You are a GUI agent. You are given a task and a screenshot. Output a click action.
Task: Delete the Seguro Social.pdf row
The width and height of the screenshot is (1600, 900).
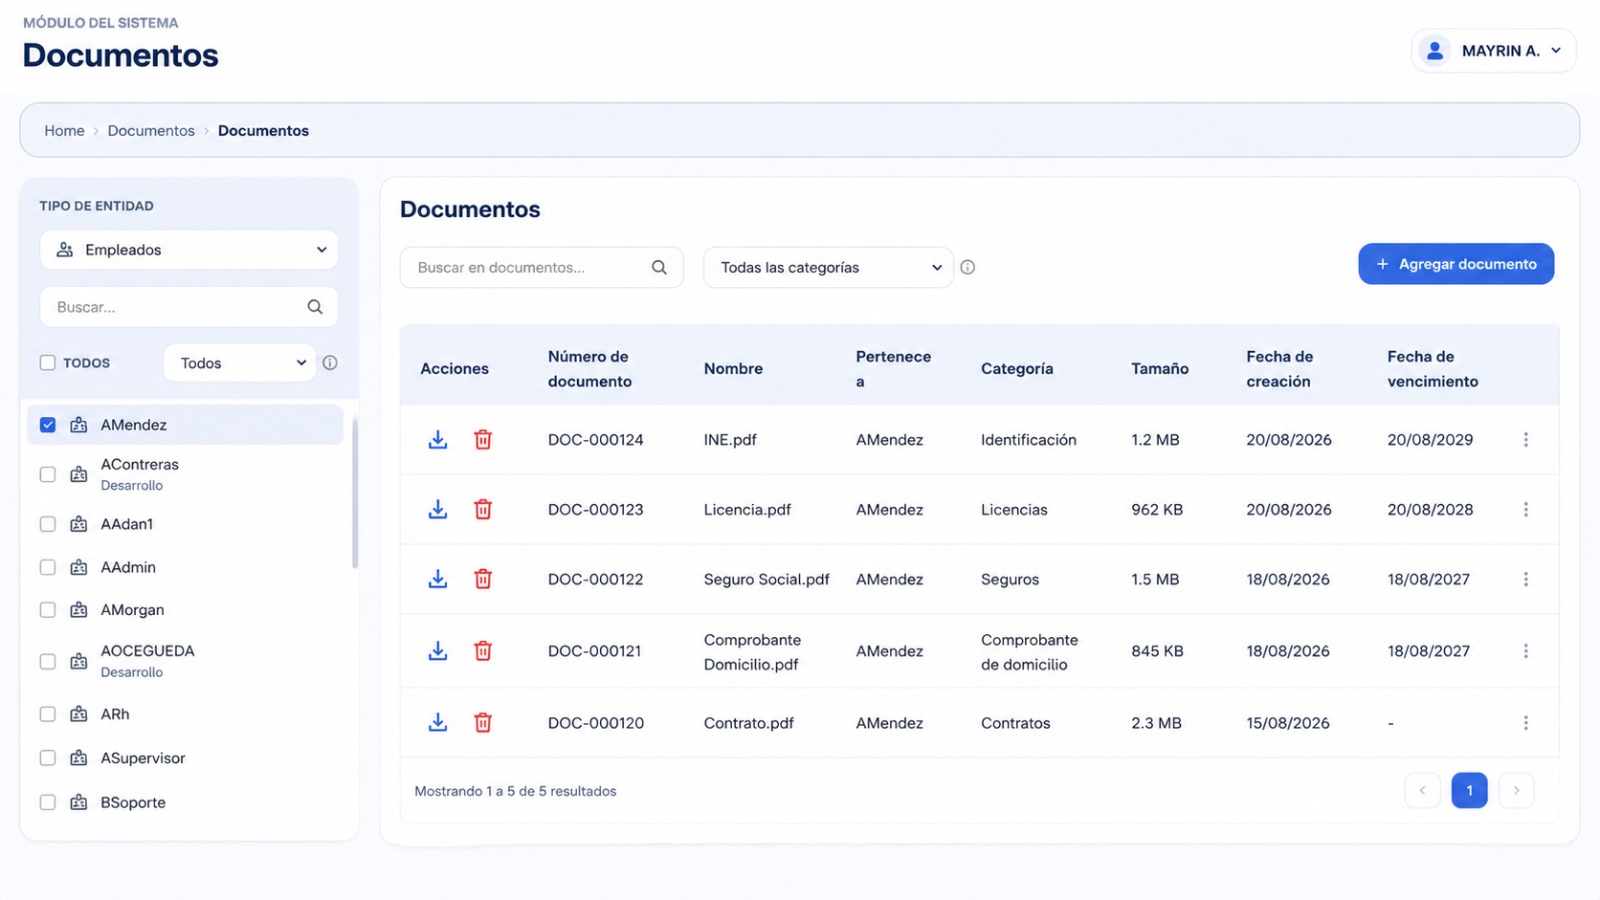pyautogui.click(x=483, y=579)
